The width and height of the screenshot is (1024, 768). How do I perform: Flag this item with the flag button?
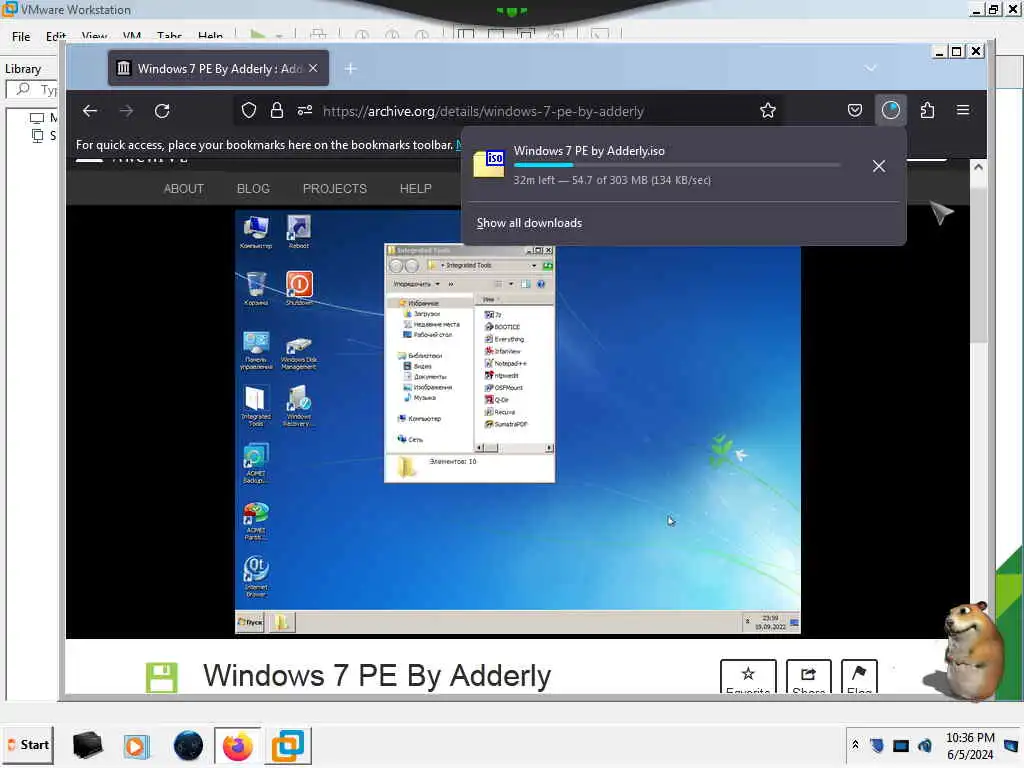859,677
